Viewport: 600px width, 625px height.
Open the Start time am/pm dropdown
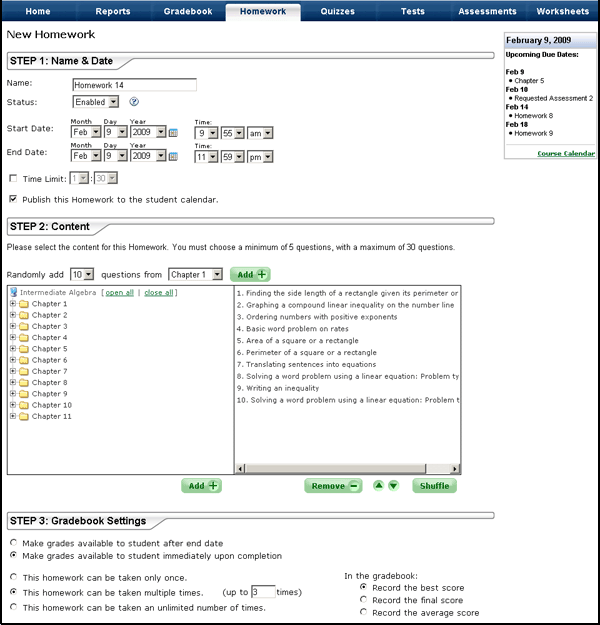tap(260, 134)
